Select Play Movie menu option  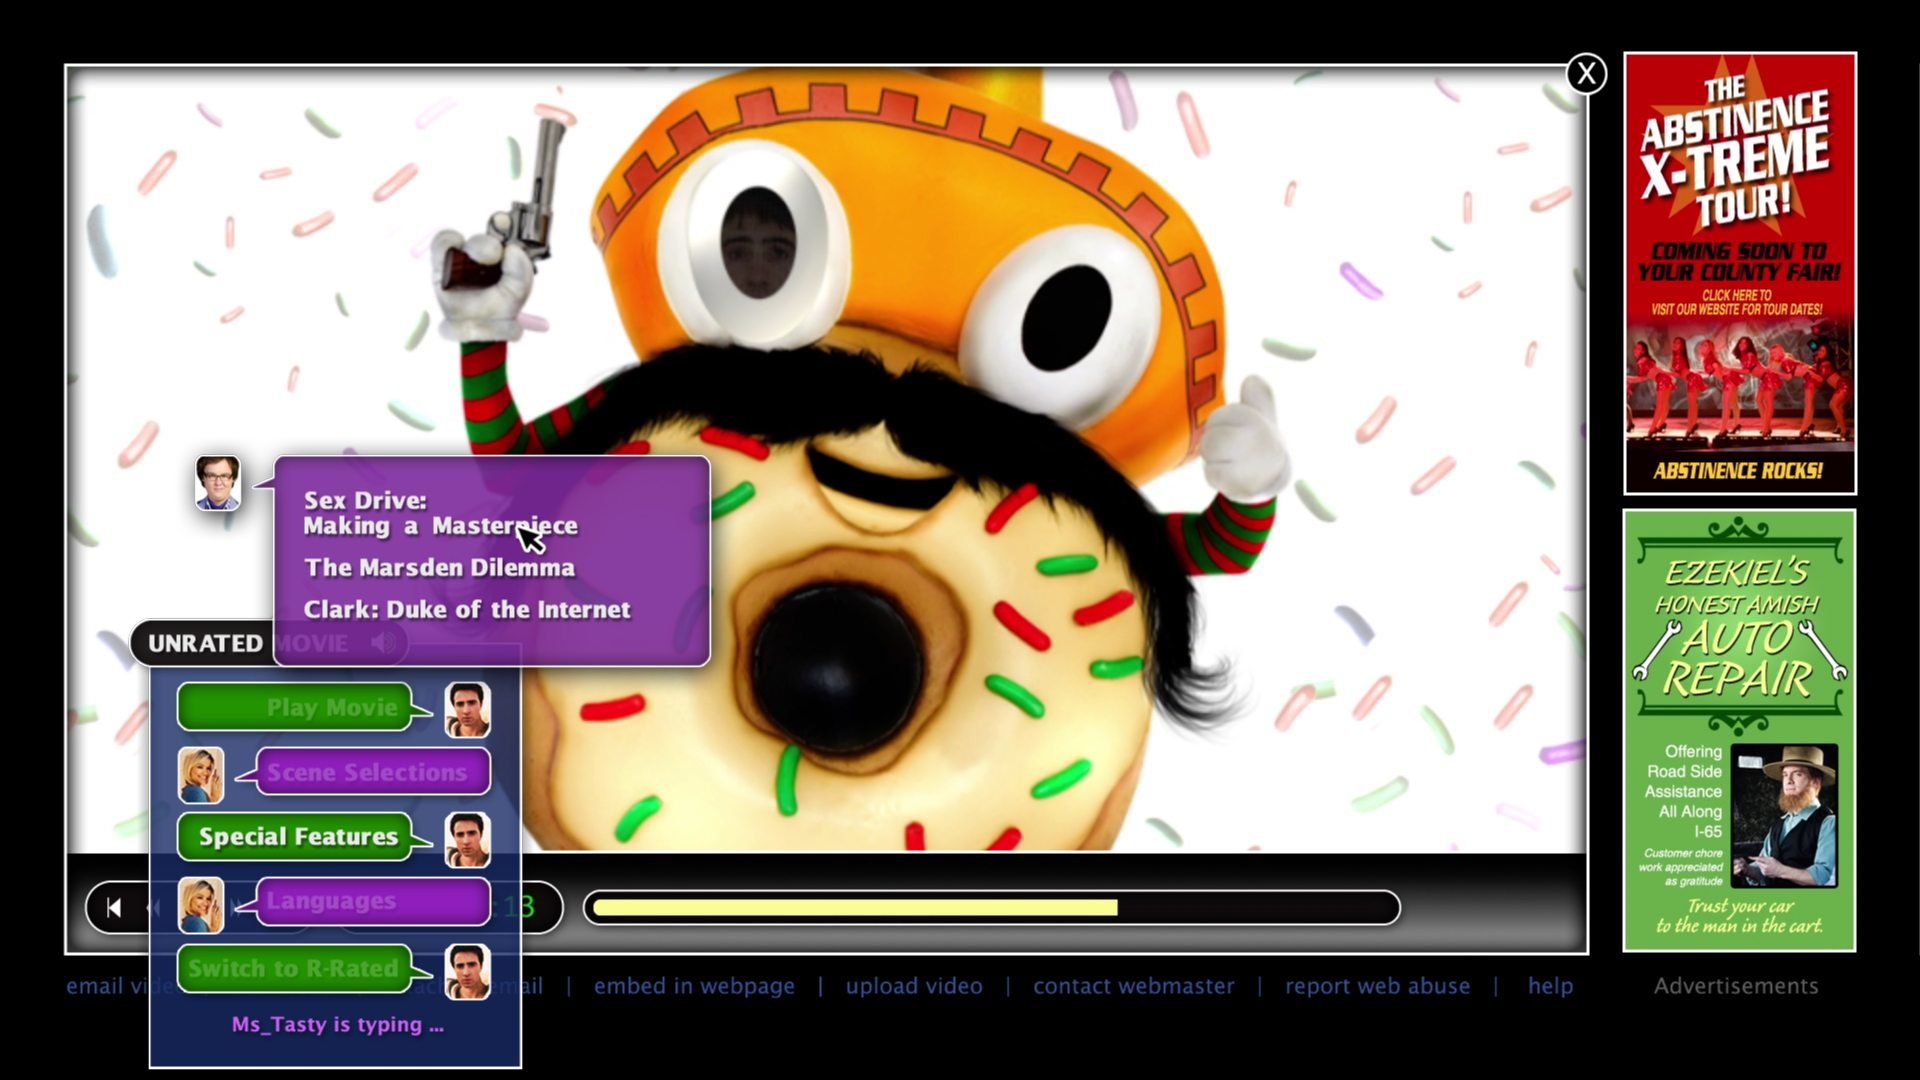(295, 707)
